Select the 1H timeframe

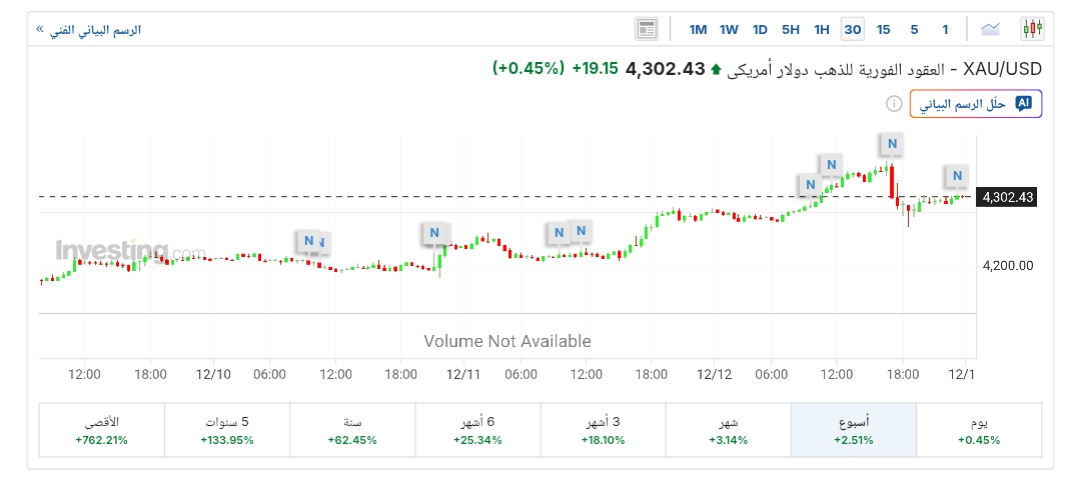click(822, 29)
